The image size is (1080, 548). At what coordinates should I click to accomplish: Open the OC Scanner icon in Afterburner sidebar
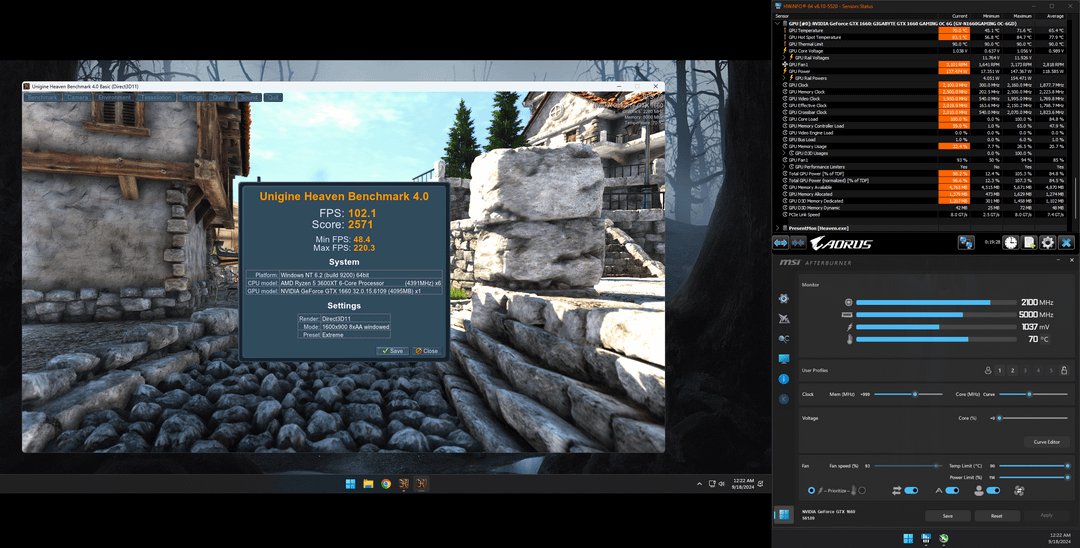coord(783,339)
